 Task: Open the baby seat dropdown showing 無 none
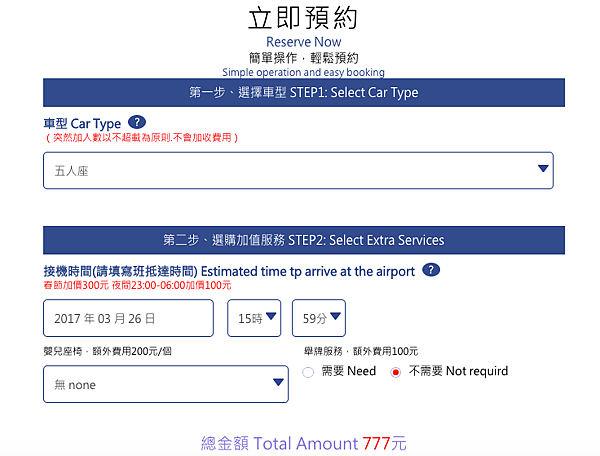(166, 384)
